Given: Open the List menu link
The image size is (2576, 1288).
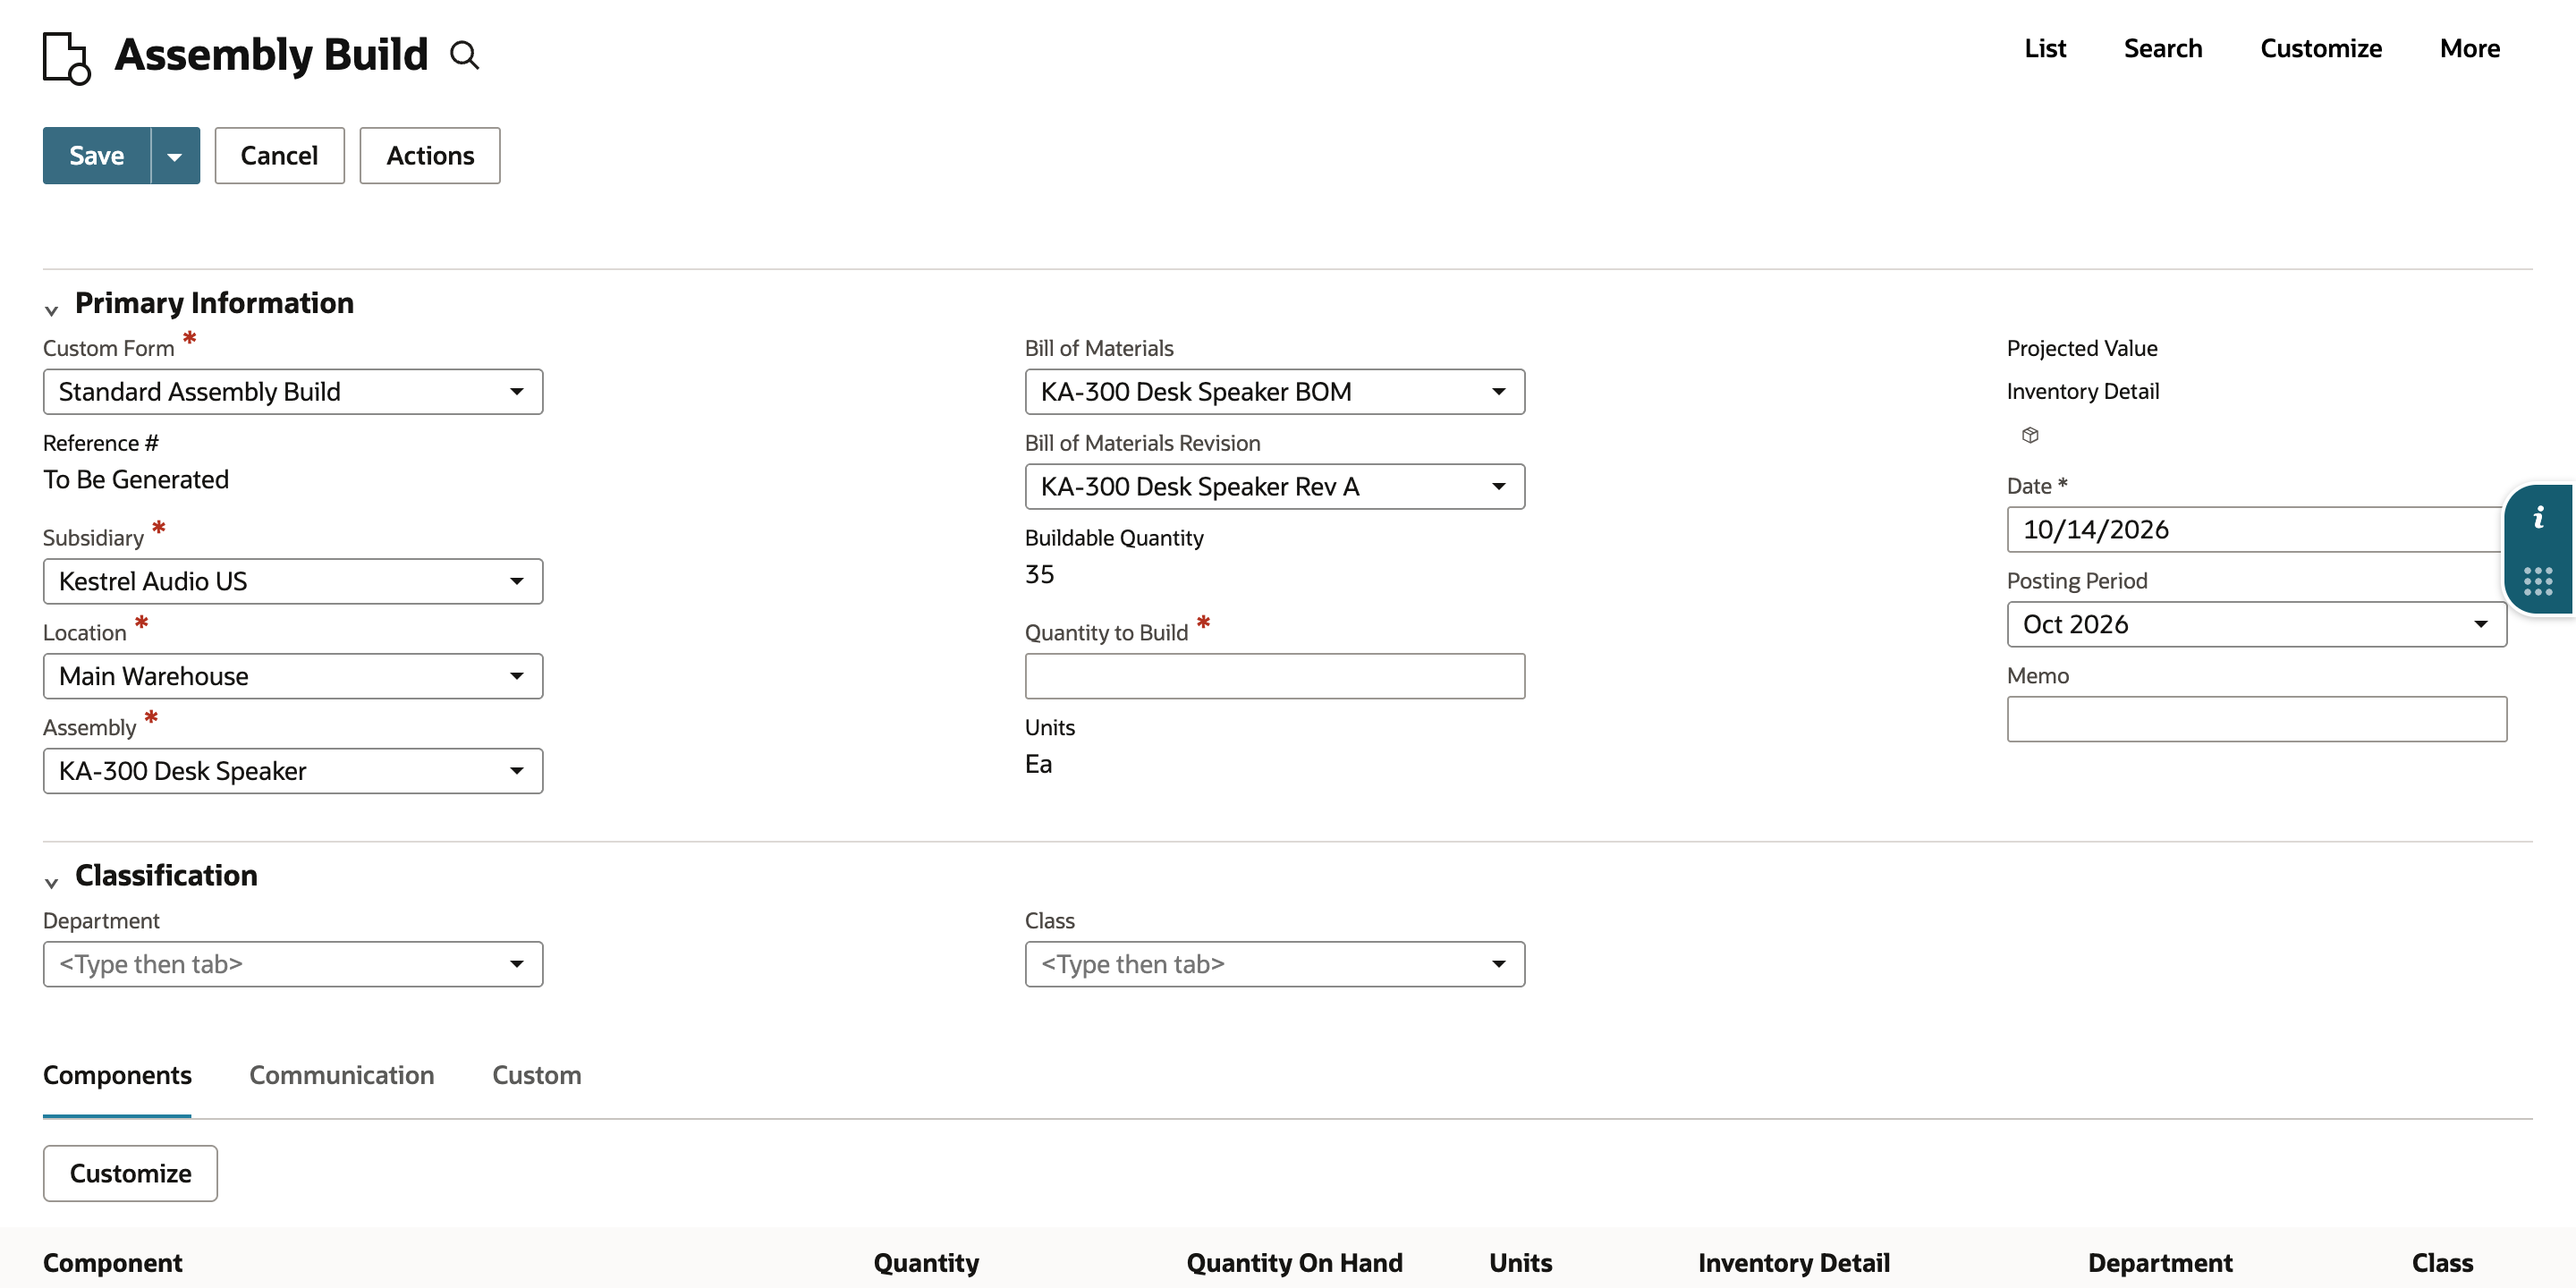Looking at the screenshot, I should point(2045,48).
